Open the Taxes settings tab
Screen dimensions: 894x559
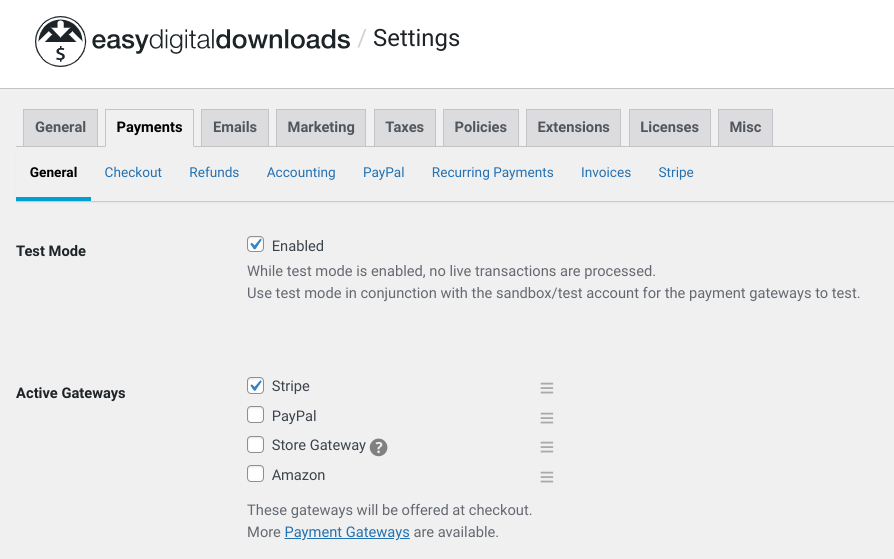pyautogui.click(x=404, y=127)
